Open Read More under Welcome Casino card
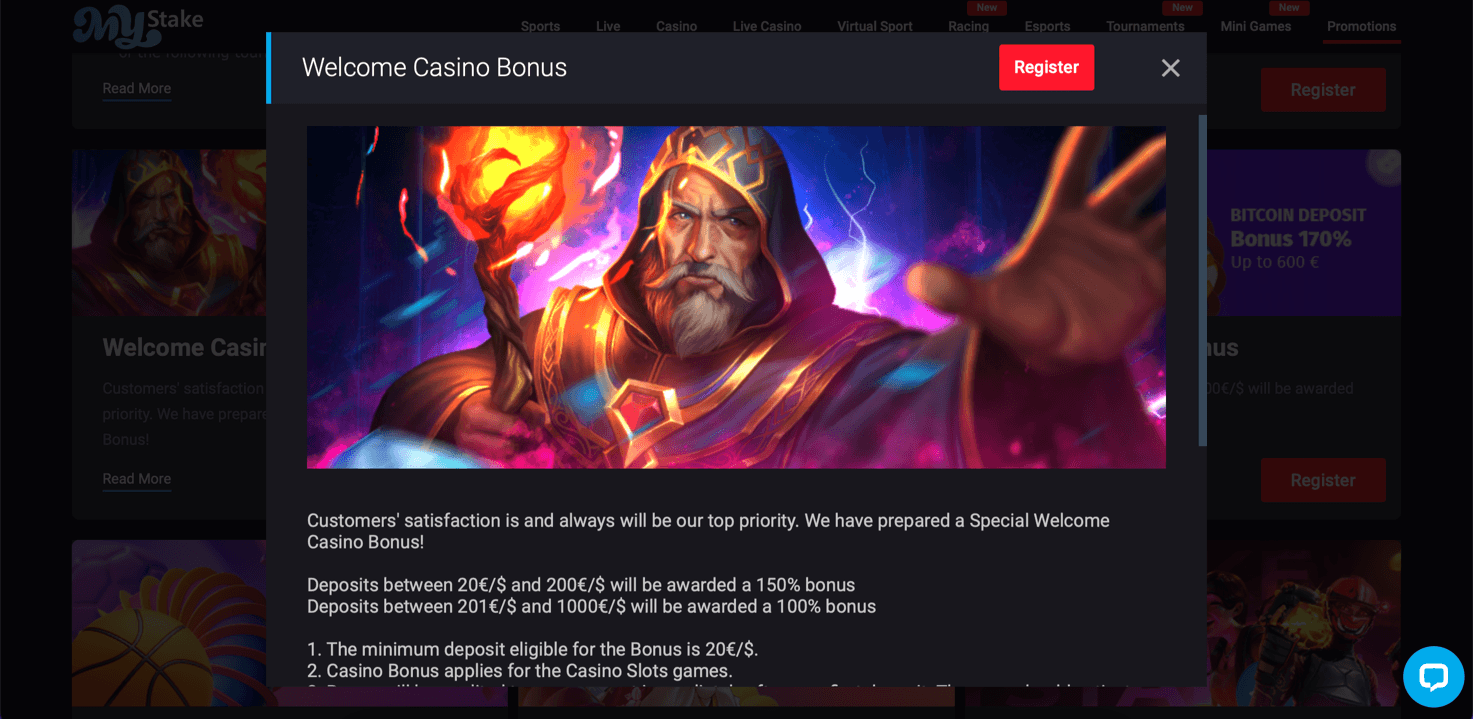Image resolution: width=1473 pixels, height=719 pixels. (x=137, y=479)
